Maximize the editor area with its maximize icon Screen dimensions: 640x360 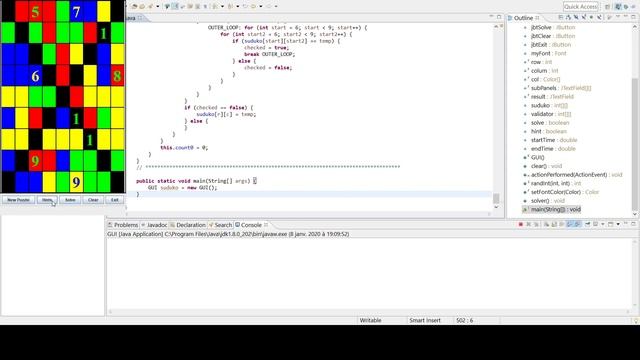click(x=499, y=17)
